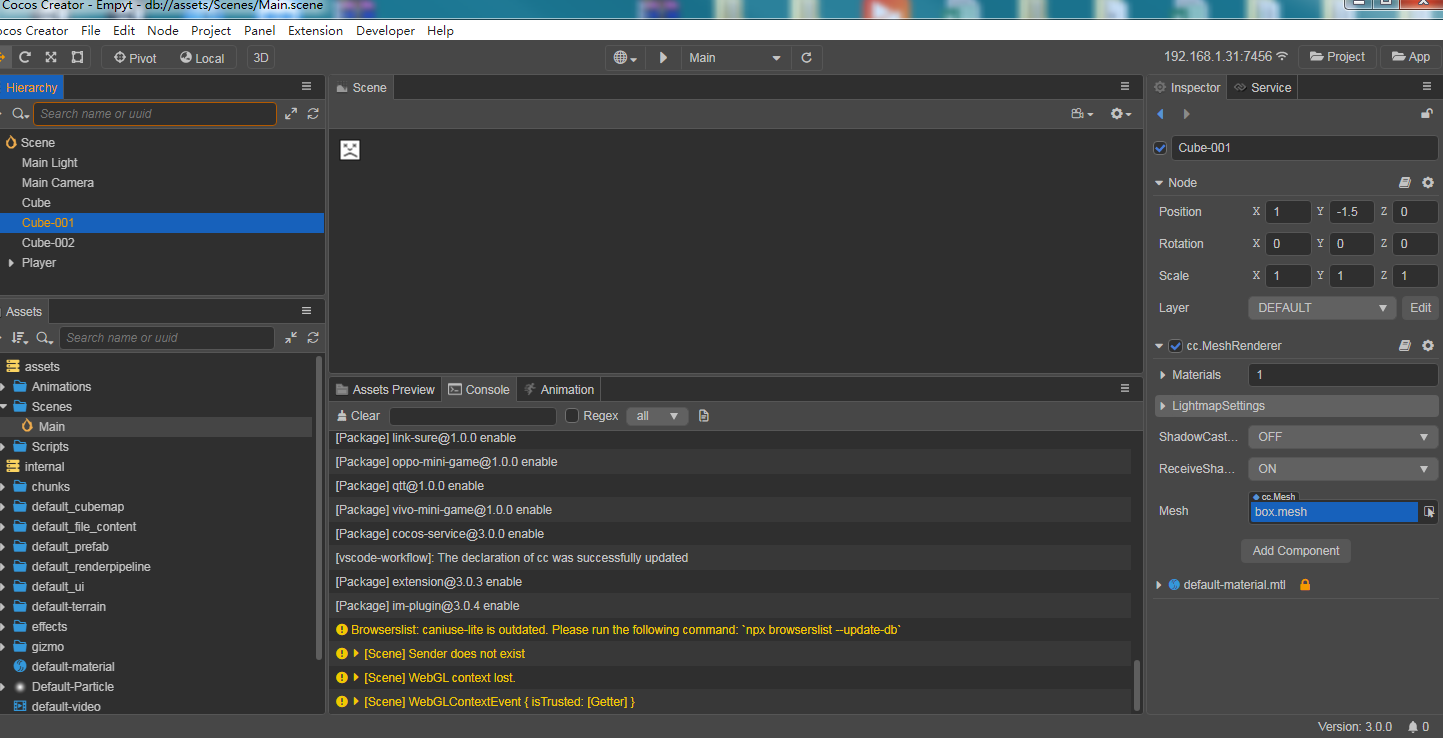Click the preview IP address 192.168.1.31:7456
The width and height of the screenshot is (1443, 738).
[1218, 57]
